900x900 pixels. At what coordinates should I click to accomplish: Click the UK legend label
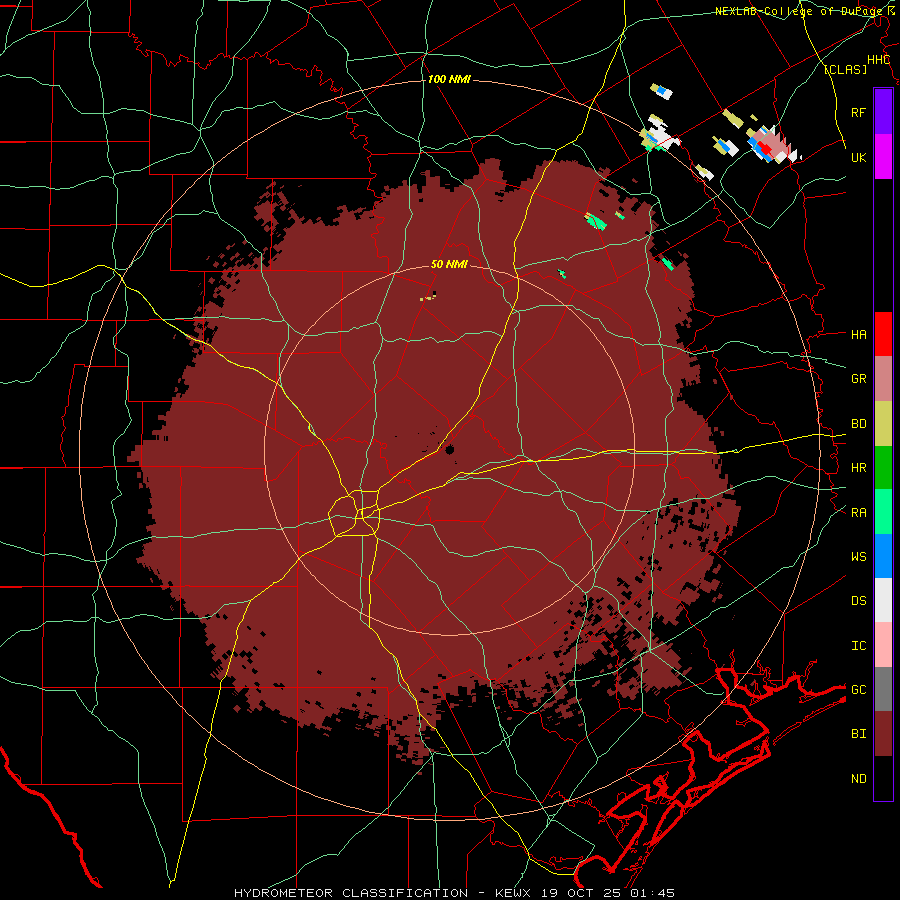pos(858,157)
